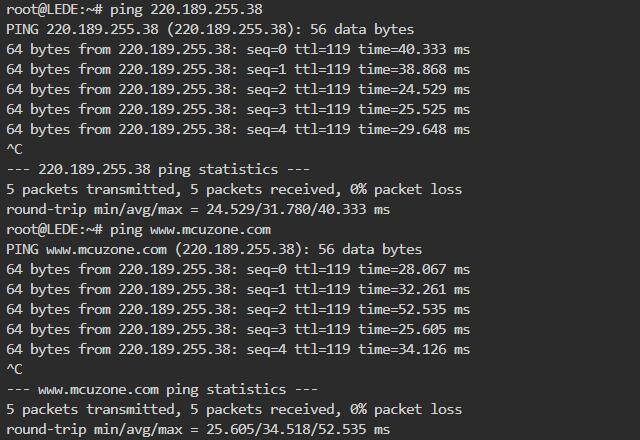Image resolution: width=640 pixels, height=440 pixels.
Task: Click the '--- www.mcuzone.com ping statistics ---' header
Action: point(162,389)
